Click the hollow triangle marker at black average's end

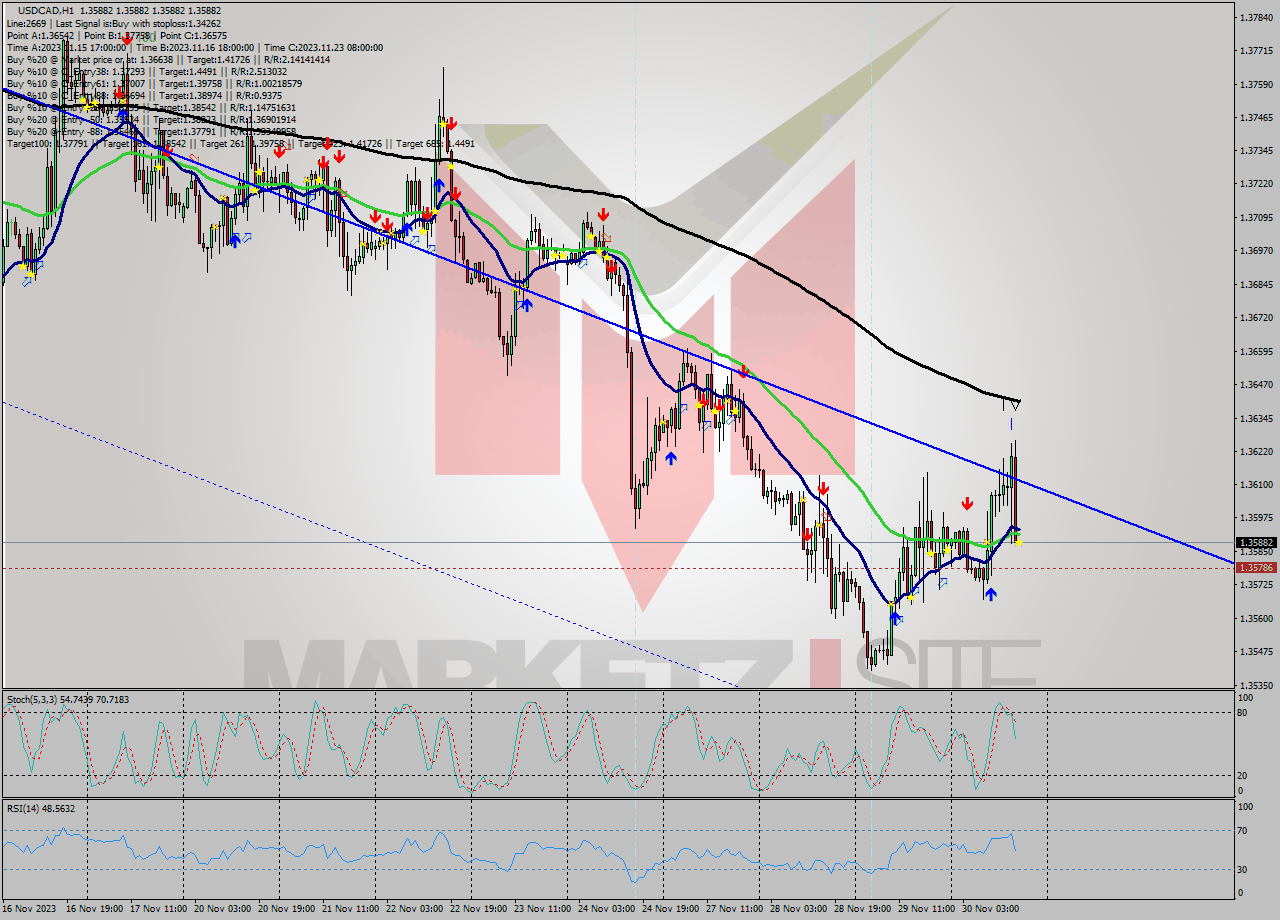pyautogui.click(x=1015, y=404)
